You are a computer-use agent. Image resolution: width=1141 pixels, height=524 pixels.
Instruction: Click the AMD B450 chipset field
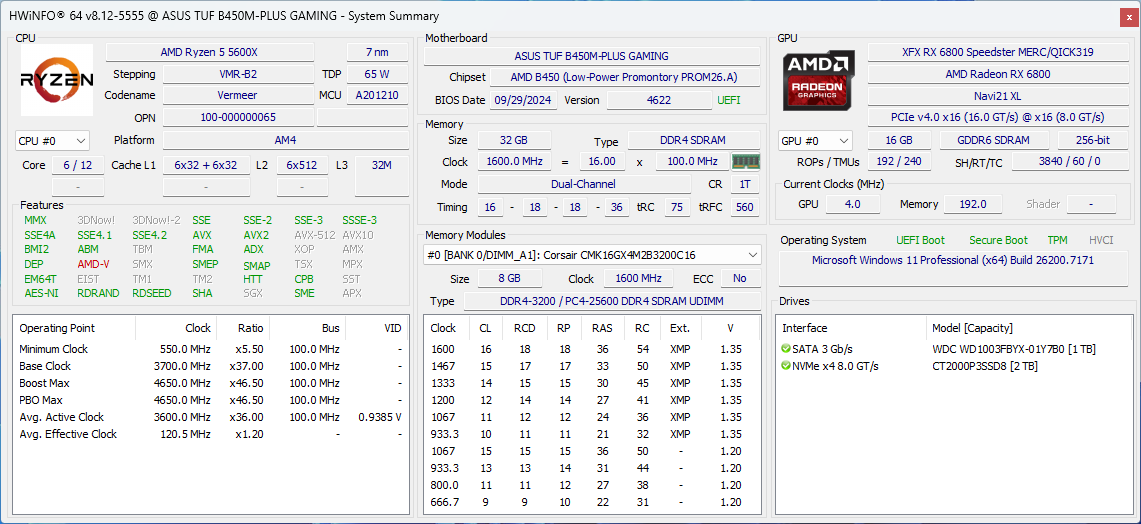(x=625, y=77)
